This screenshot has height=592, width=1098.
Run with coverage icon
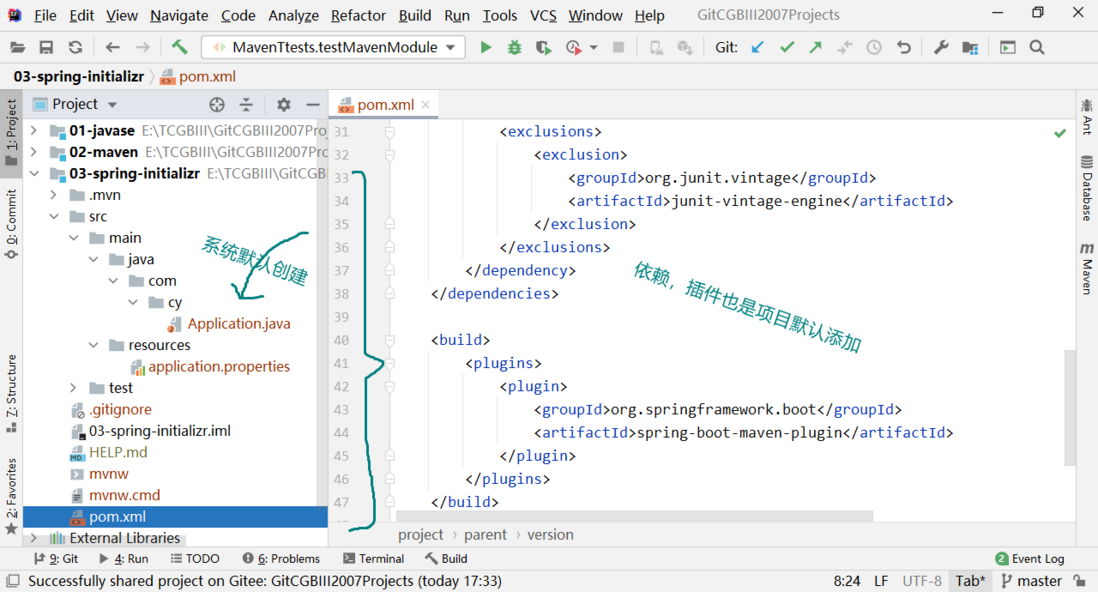click(x=543, y=48)
